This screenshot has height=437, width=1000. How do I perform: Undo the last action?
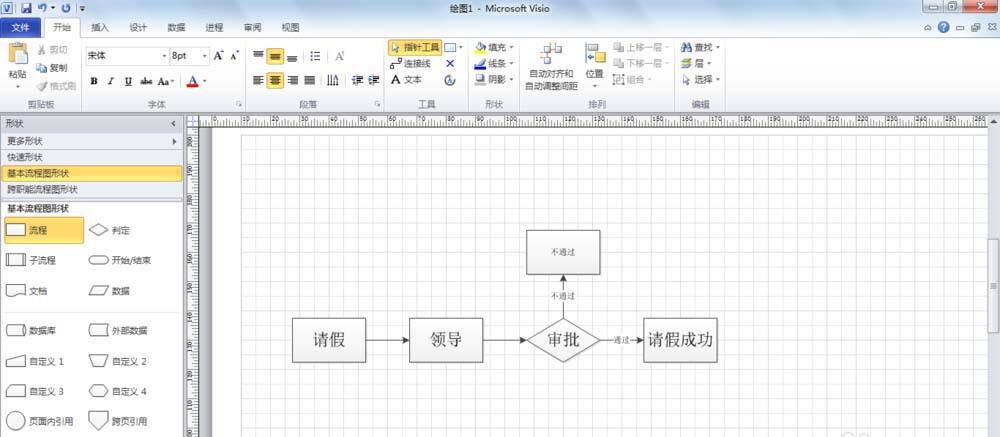(41, 8)
